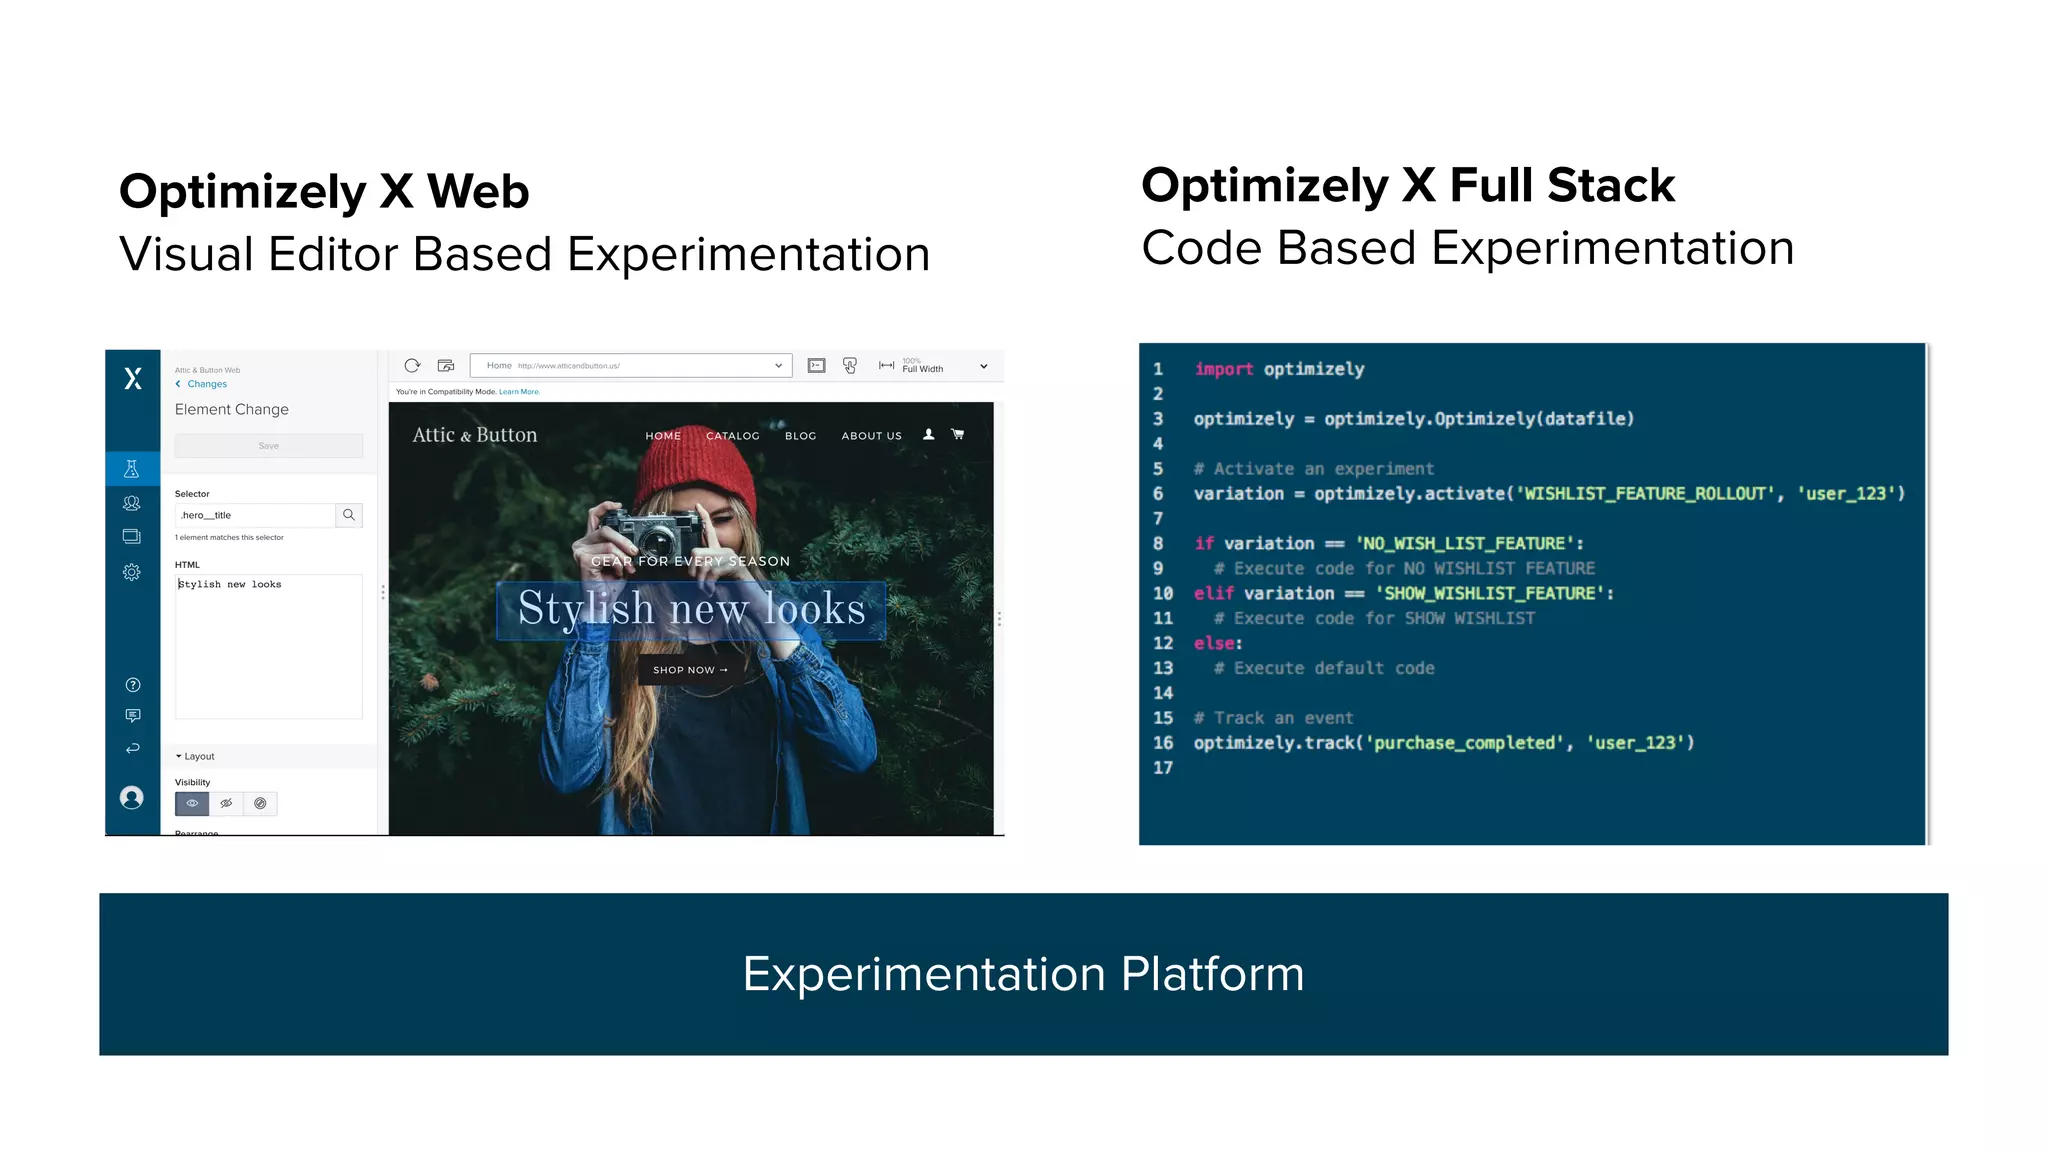Click the SHOP NOW button

pyautogui.click(x=690, y=670)
